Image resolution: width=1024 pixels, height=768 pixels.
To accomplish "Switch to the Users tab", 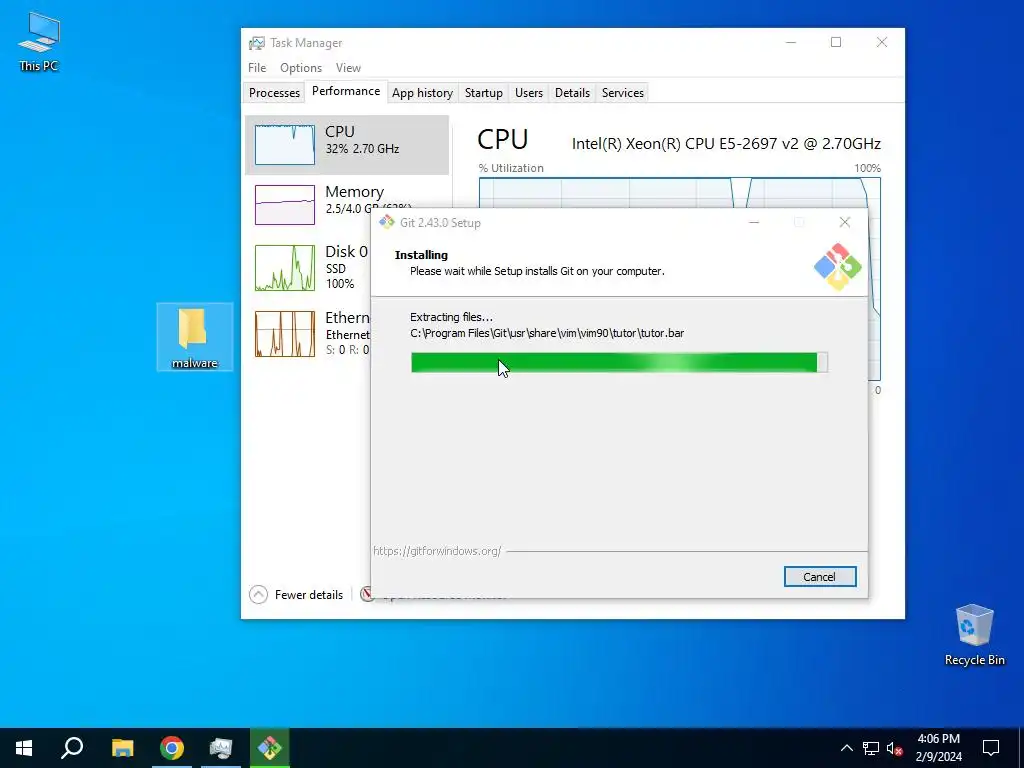I will (x=529, y=93).
